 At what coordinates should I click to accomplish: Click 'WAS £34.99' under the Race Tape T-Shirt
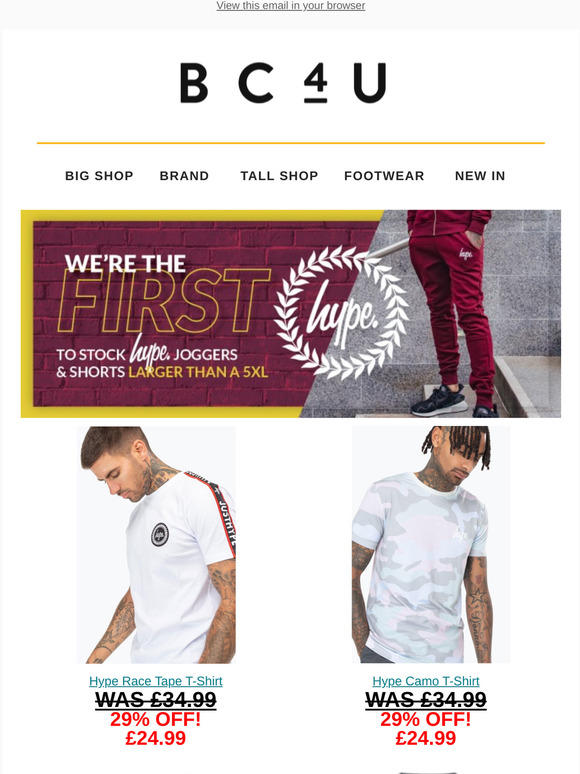(x=155, y=700)
